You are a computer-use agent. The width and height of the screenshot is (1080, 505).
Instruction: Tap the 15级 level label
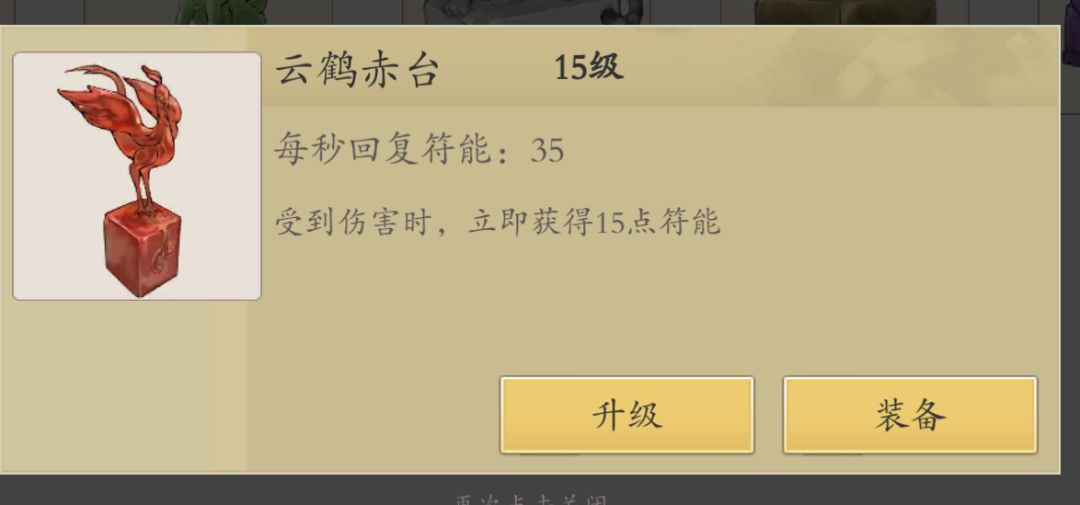[x=589, y=68]
